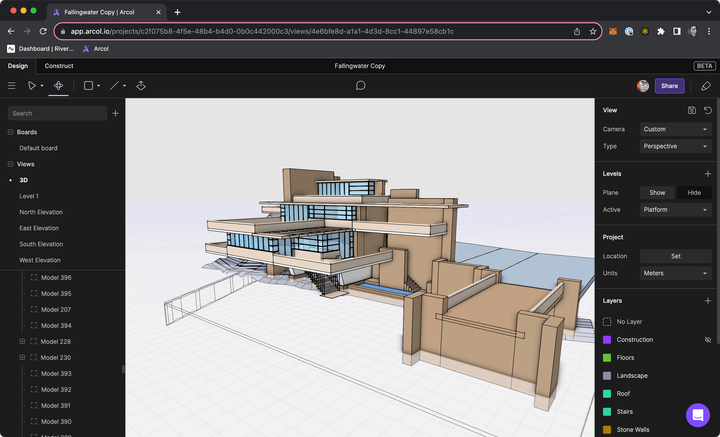Open the Arcol bookmark
The image size is (720, 437).
[x=96, y=49]
